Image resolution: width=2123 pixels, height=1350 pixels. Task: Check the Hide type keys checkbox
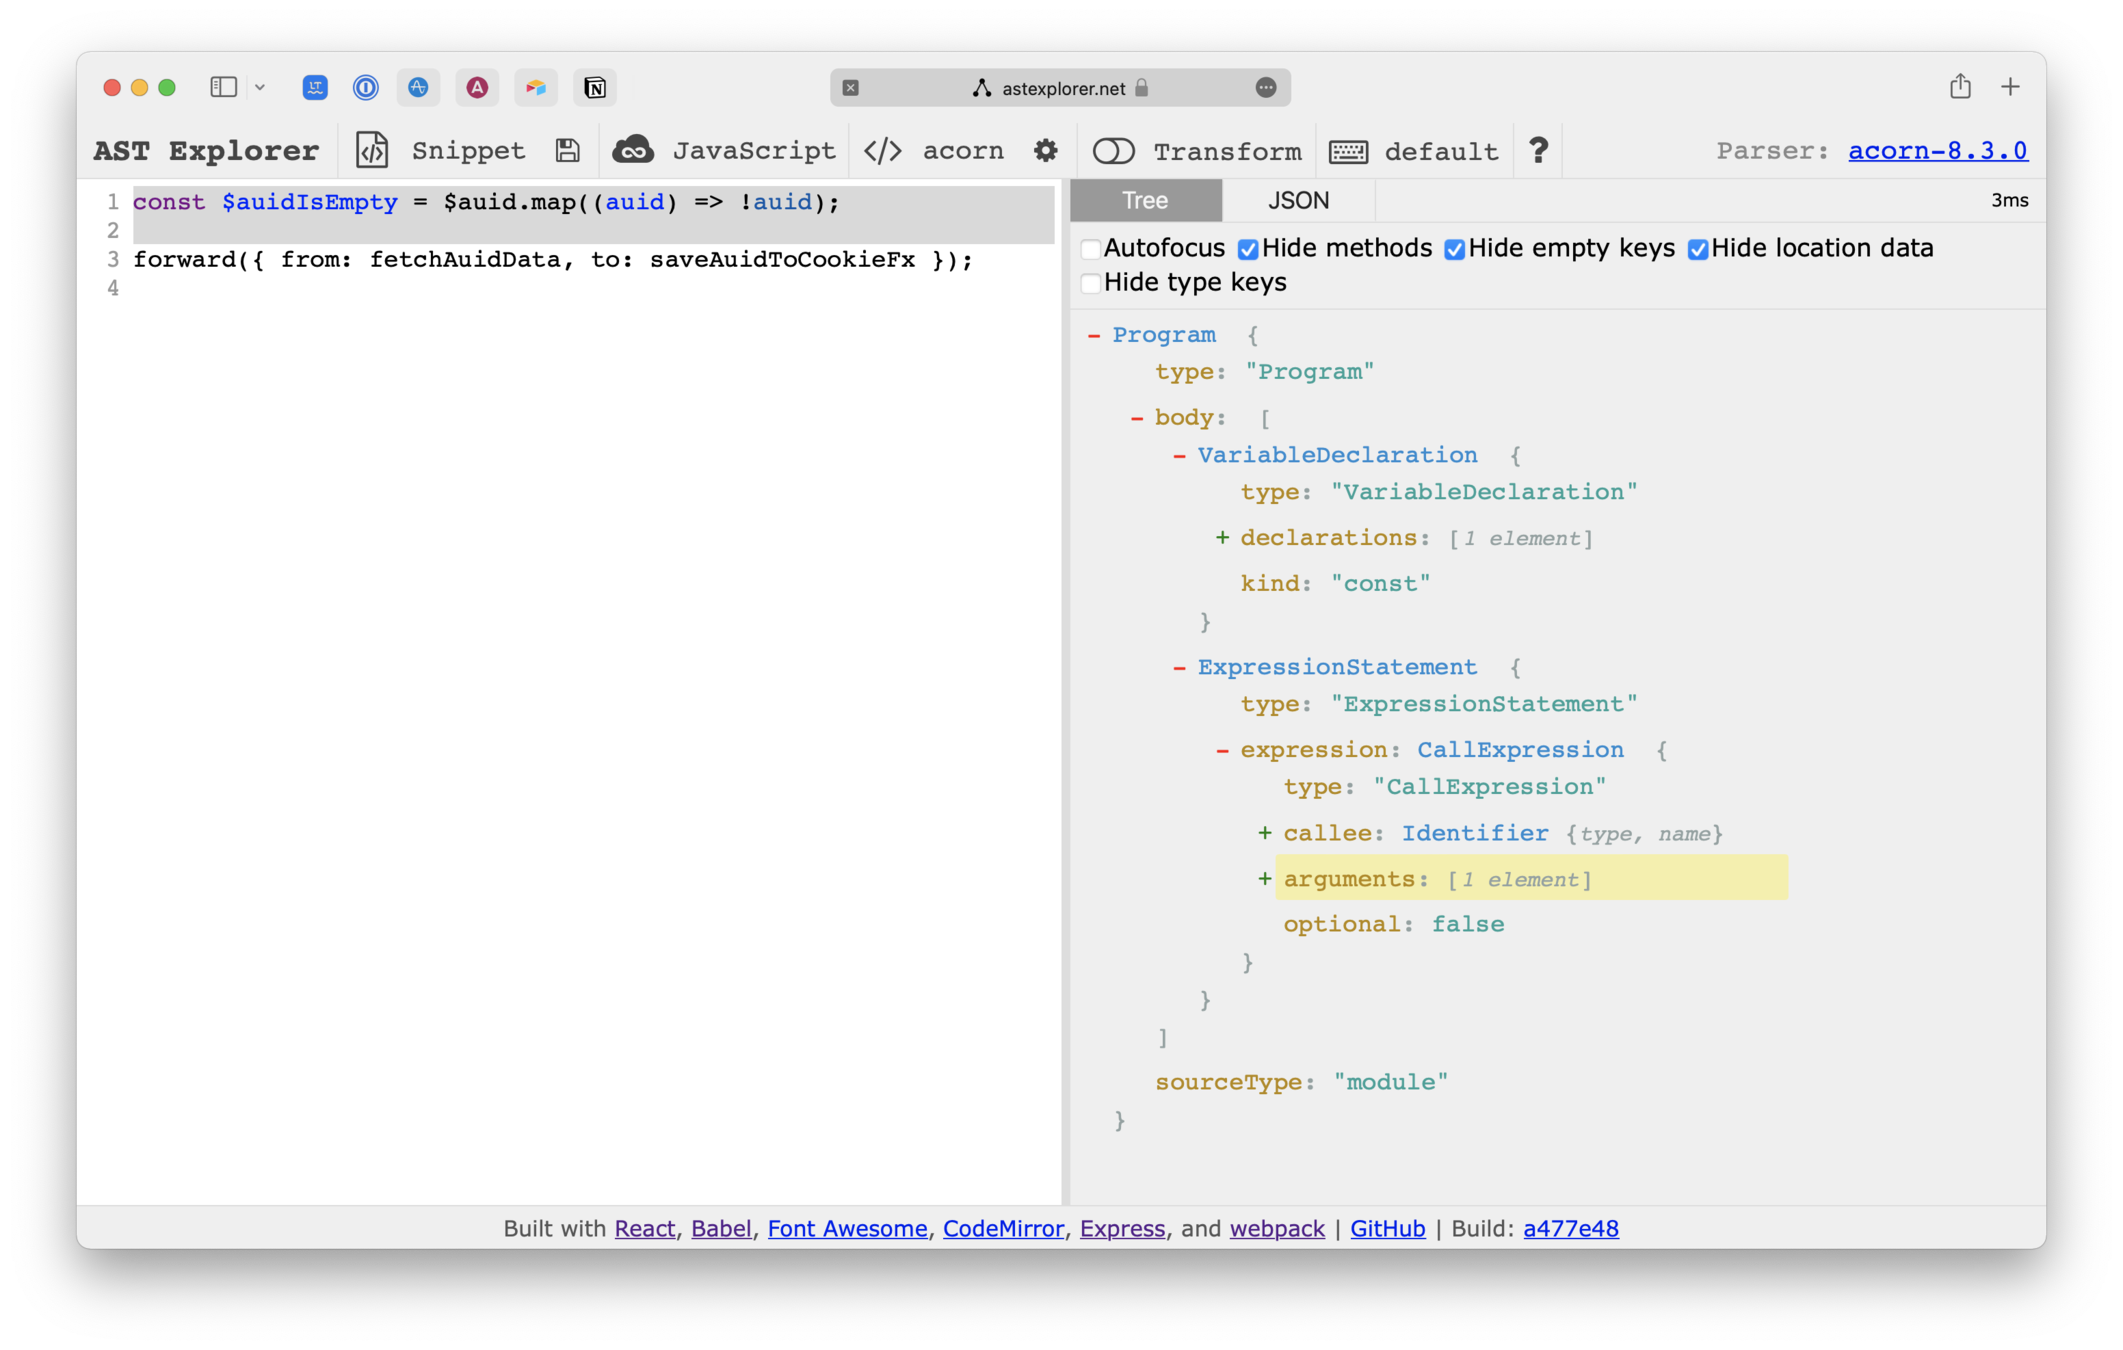pyautogui.click(x=1091, y=283)
